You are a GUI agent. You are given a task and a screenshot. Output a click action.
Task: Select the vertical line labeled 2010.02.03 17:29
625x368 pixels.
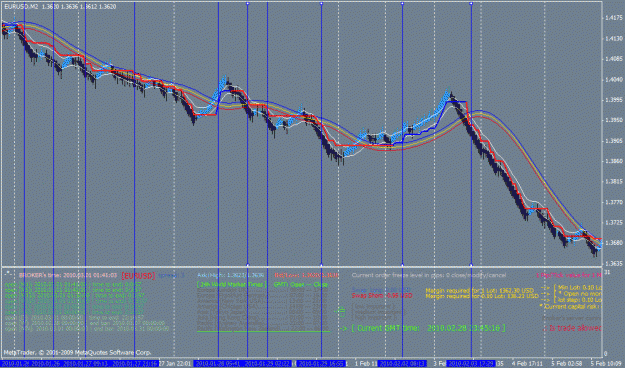[472, 179]
